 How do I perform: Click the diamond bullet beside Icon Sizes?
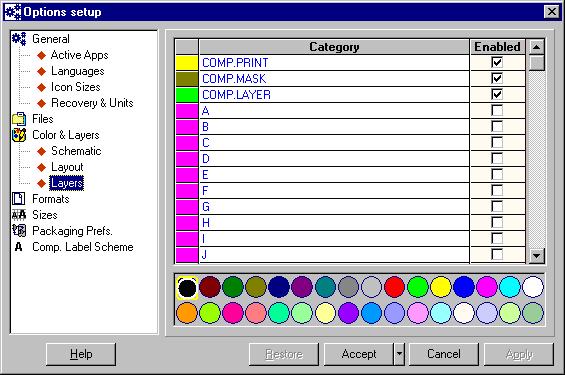click(41, 87)
